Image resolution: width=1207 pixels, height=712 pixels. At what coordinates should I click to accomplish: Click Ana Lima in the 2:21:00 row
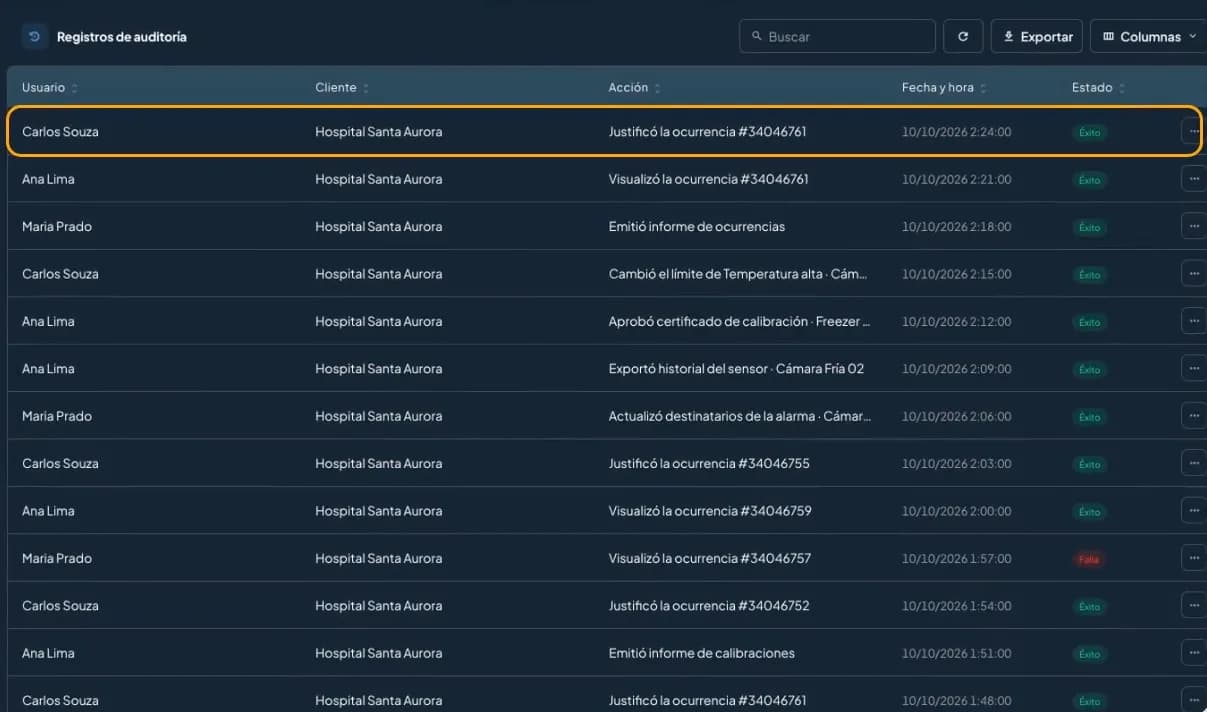[48, 179]
